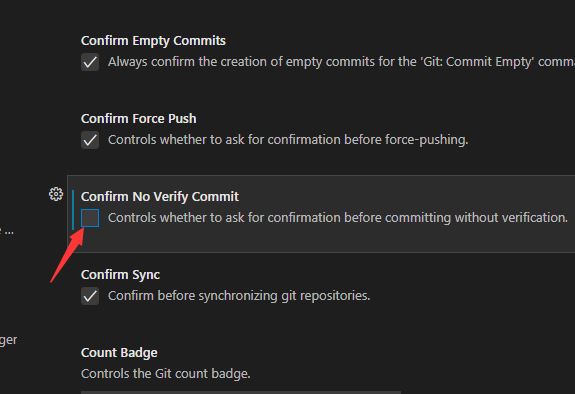Click the blue modified indicator bar beside the setting
The width and height of the screenshot is (575, 394).
tap(73, 210)
